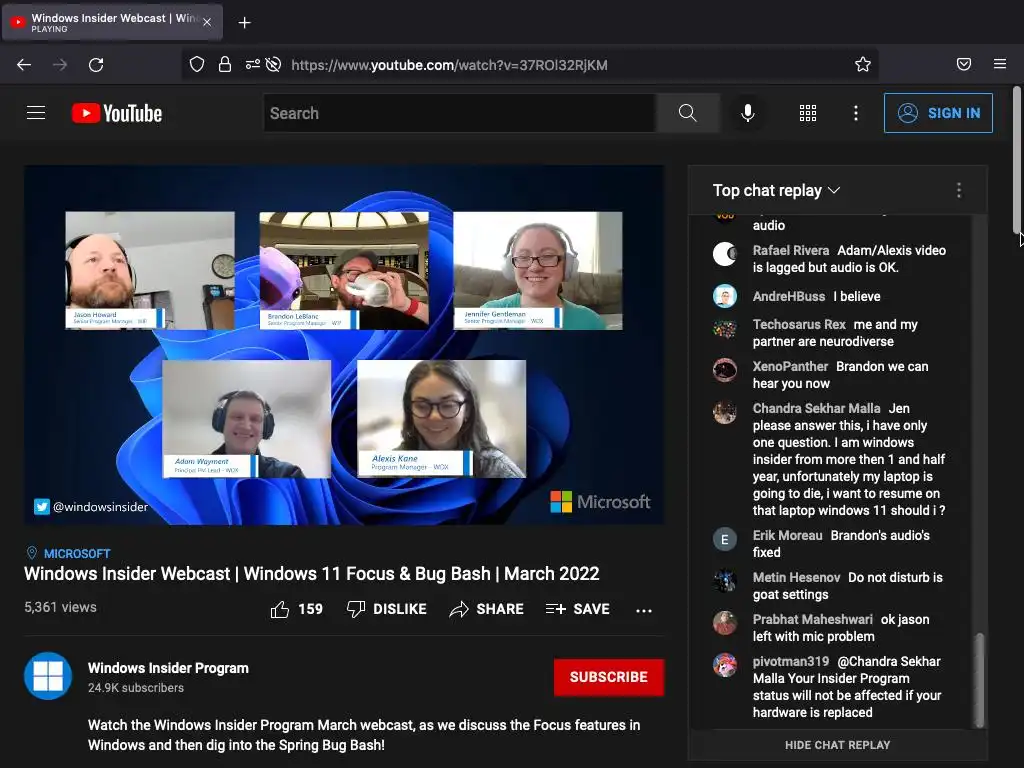Select the Windows Insider Webcast browser tab

click(x=112, y=22)
